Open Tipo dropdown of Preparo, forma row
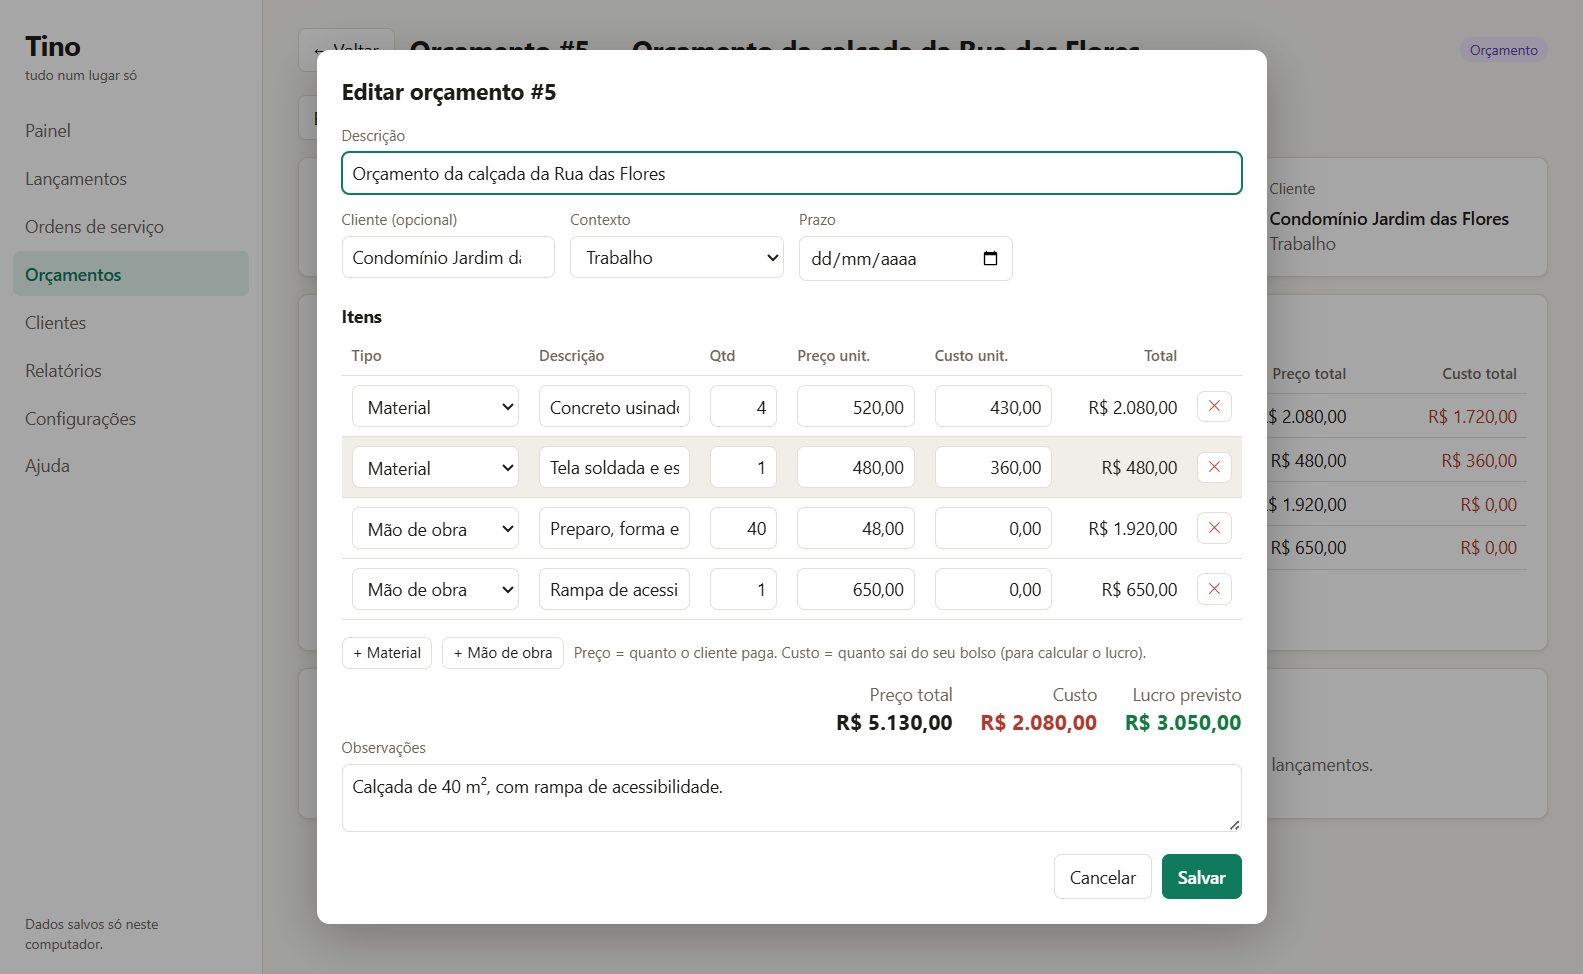The width and height of the screenshot is (1583, 974). (x=435, y=528)
